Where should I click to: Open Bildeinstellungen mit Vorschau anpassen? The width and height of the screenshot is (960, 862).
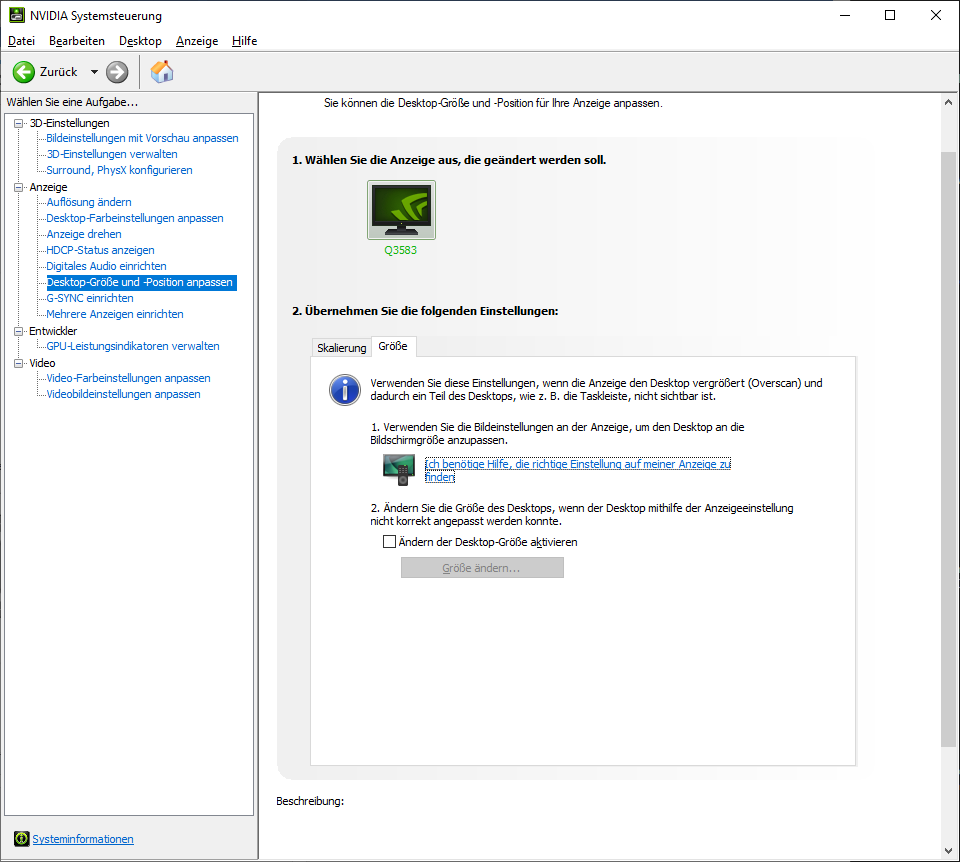coord(142,138)
